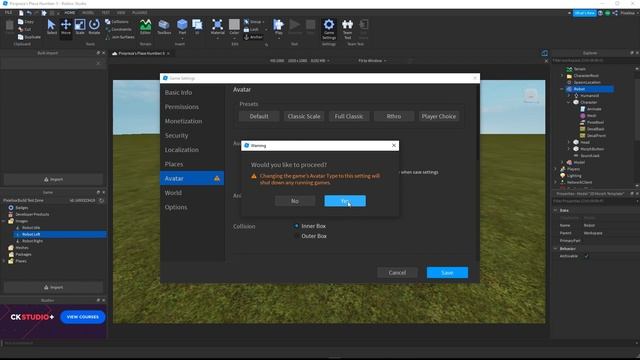Screen dimensions: 640x360
Task: Refresh the Game panel asset list
Action: click(101, 200)
